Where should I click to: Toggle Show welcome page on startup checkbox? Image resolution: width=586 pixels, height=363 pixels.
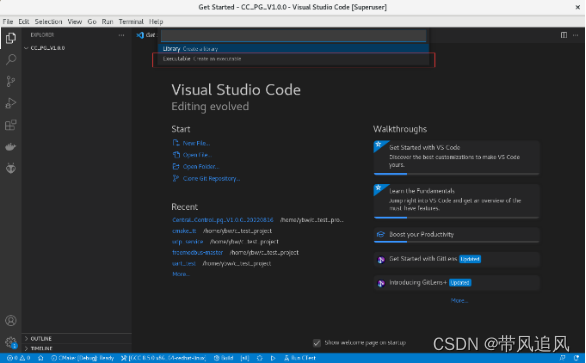317,343
